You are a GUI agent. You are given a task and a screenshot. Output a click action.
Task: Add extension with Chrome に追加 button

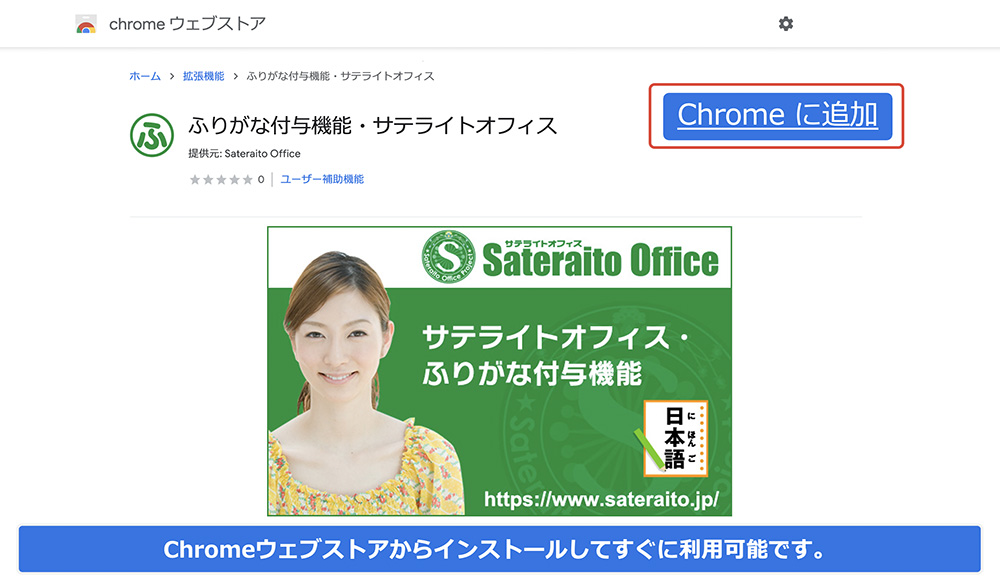coord(777,116)
